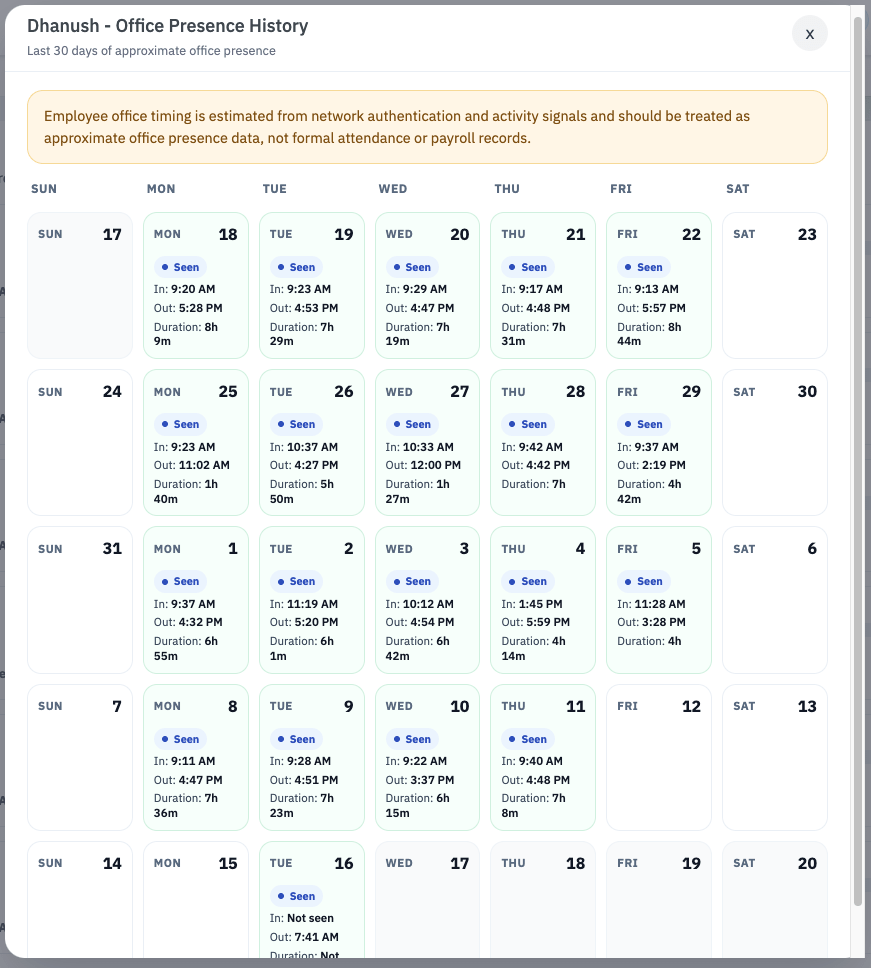
Task: Click the Seen badge on Tuesday 9
Action: [x=296, y=739]
